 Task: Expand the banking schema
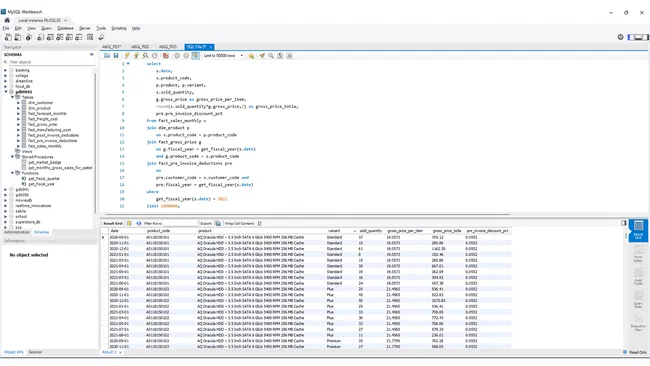click(5, 70)
